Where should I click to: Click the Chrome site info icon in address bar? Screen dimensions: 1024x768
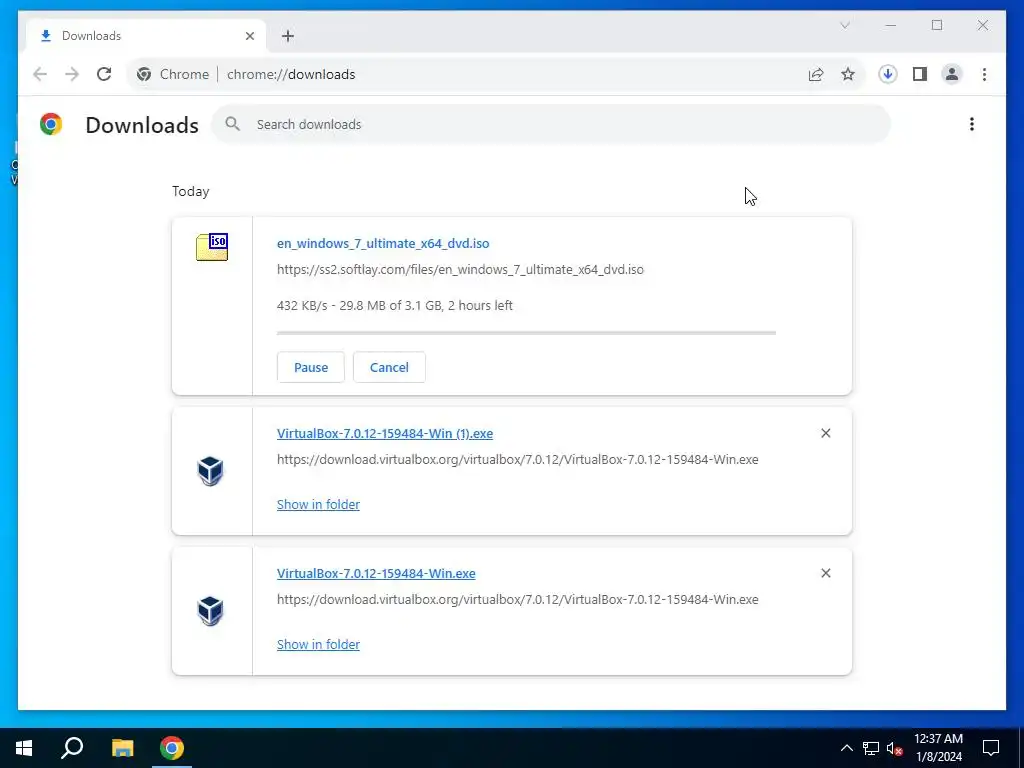(144, 74)
